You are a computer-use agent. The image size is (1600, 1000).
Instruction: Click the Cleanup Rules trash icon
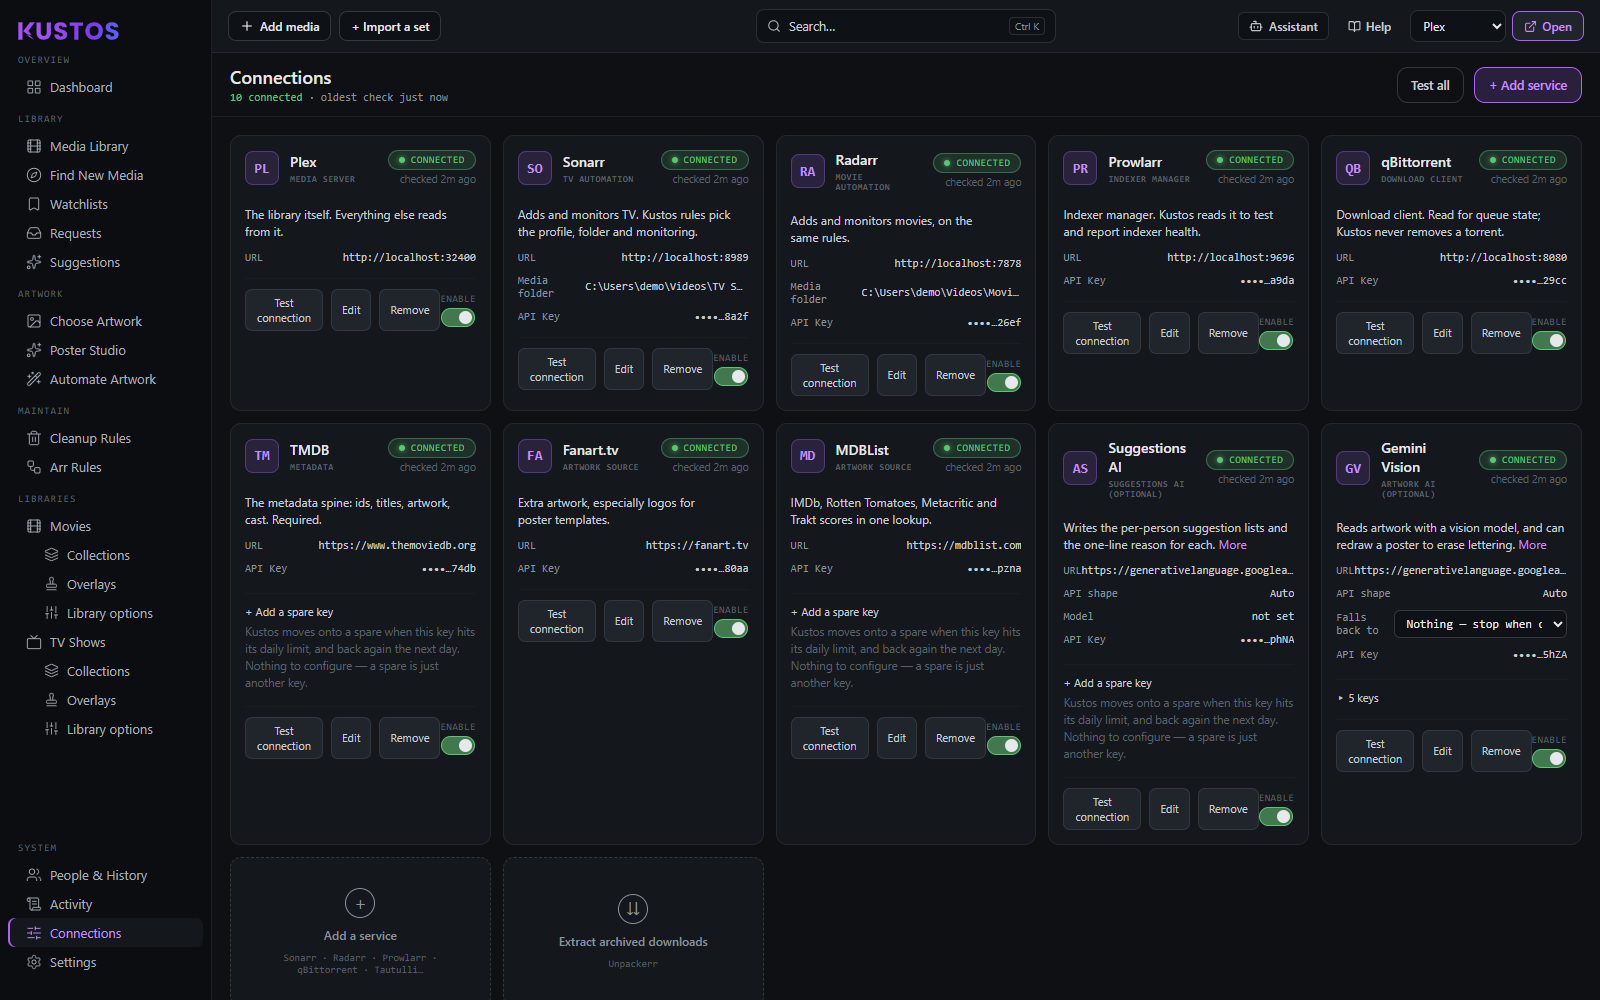[x=34, y=438]
